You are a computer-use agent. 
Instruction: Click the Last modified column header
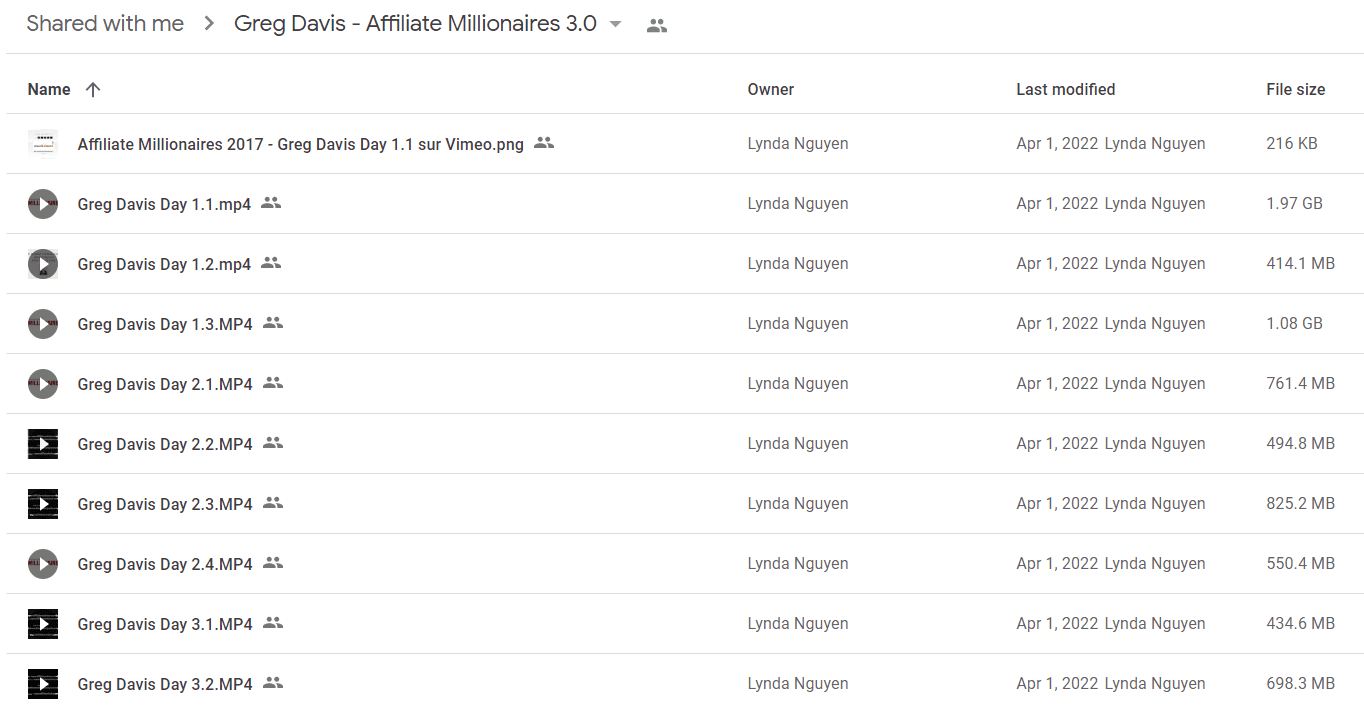(1065, 89)
